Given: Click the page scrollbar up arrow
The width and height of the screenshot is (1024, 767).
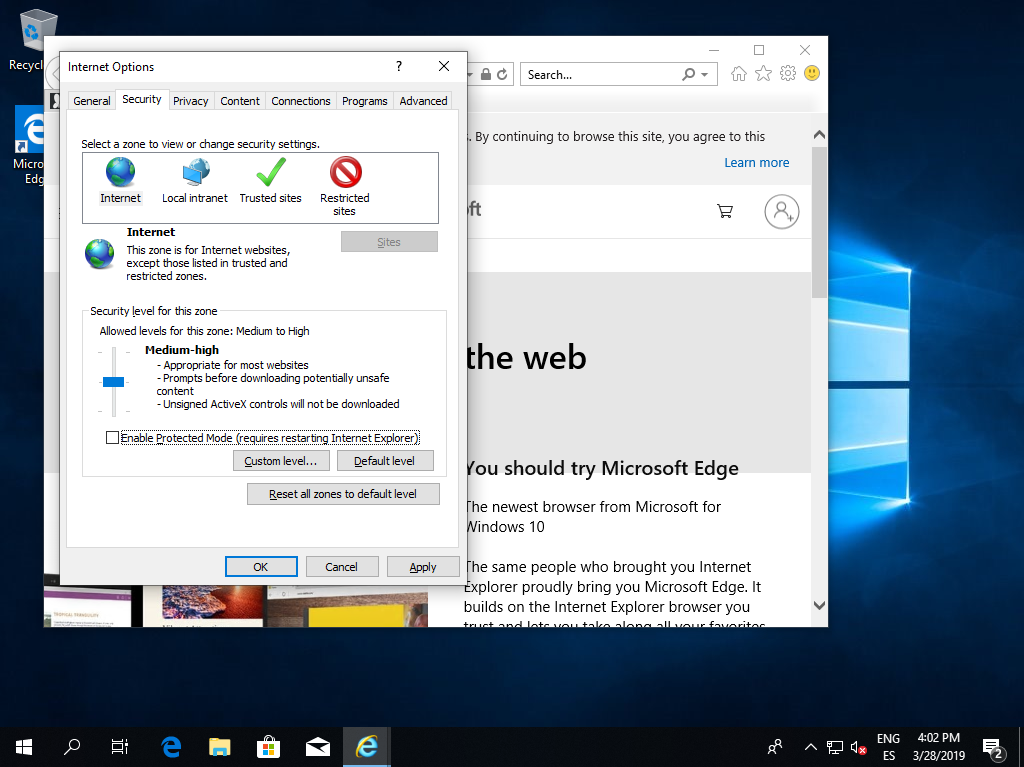Looking at the screenshot, I should [x=819, y=135].
